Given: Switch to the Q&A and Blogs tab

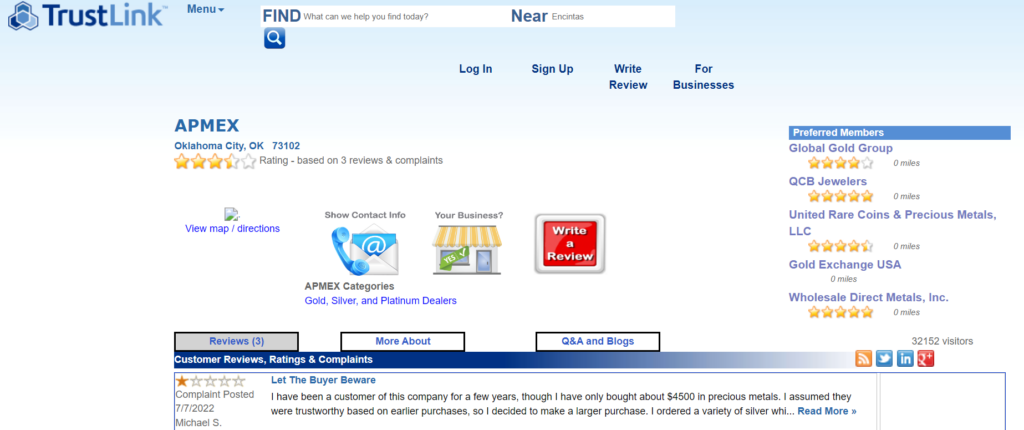Looking at the screenshot, I should tap(598, 341).
